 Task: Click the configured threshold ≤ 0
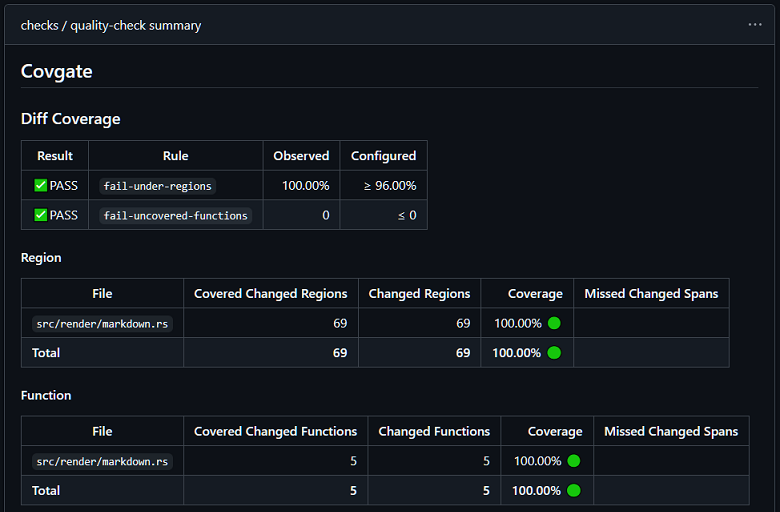pyautogui.click(x=407, y=215)
